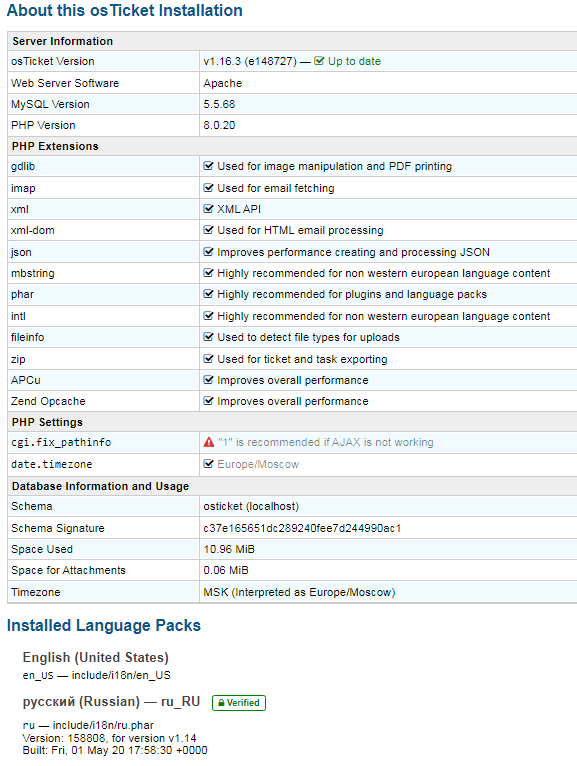Click the About this osTicket Installation heading

click(x=125, y=10)
